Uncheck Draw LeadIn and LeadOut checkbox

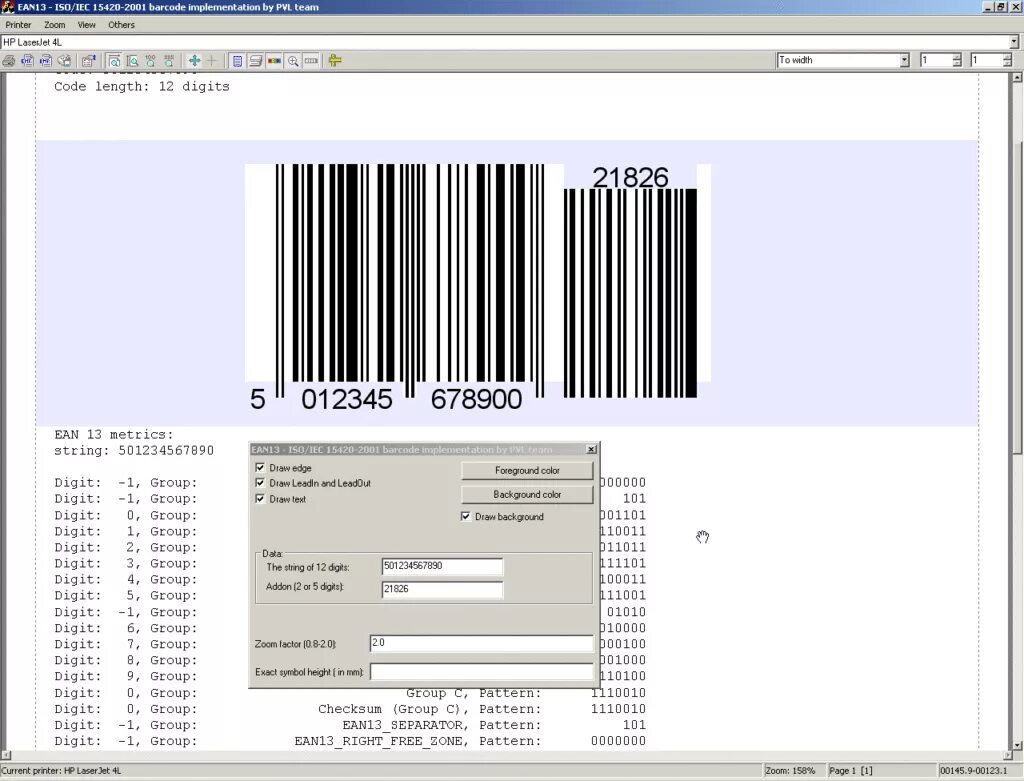click(260, 483)
